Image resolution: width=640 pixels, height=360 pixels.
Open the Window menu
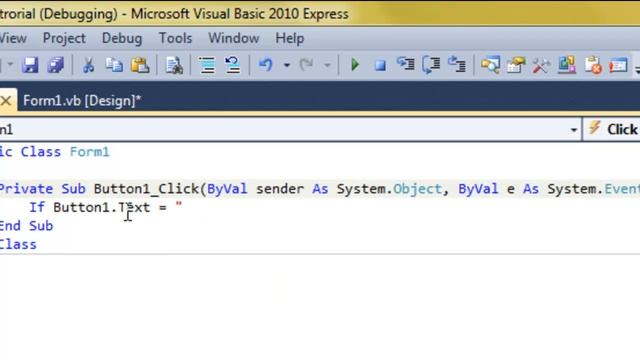pyautogui.click(x=233, y=38)
